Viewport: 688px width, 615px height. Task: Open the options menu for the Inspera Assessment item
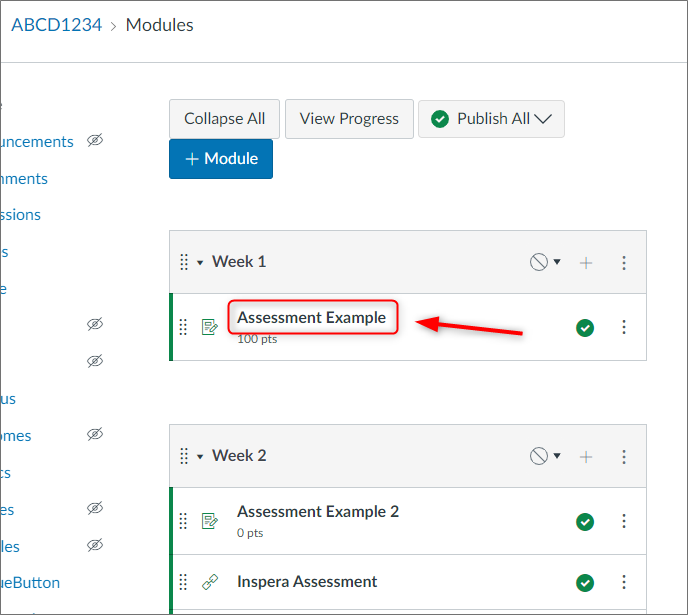tap(624, 582)
